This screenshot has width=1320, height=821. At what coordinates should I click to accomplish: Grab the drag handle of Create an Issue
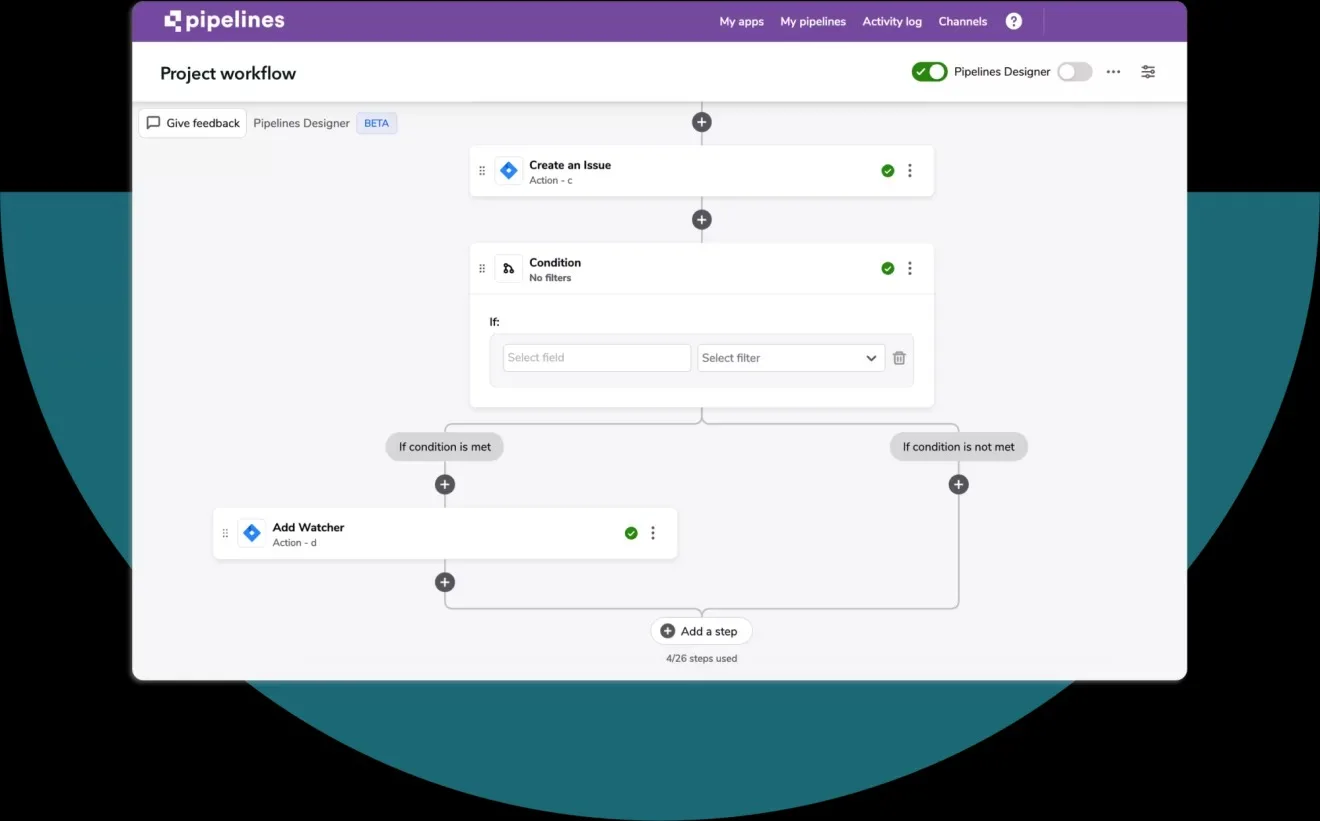click(482, 171)
